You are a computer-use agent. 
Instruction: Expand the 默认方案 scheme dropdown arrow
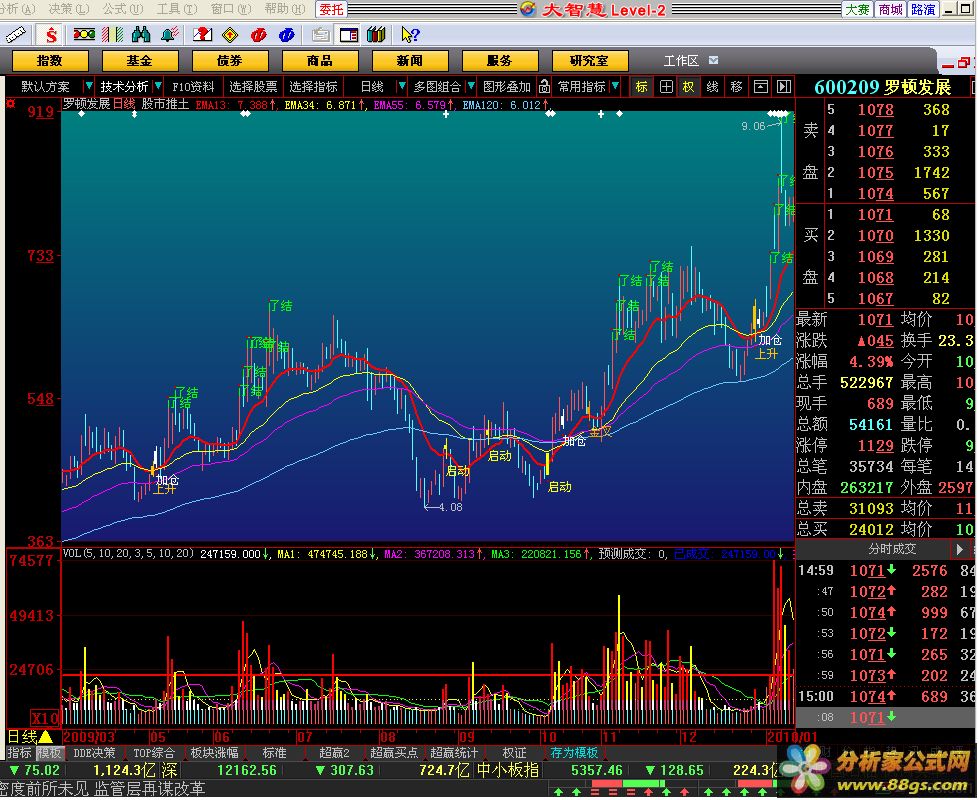pyautogui.click(x=89, y=86)
